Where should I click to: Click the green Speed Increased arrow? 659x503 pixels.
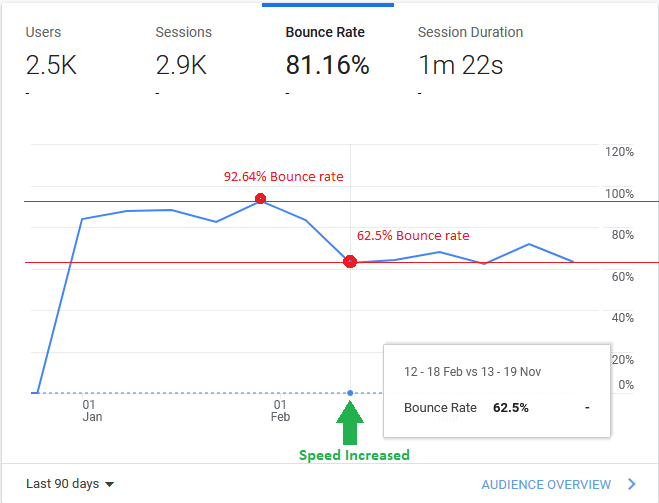point(350,423)
